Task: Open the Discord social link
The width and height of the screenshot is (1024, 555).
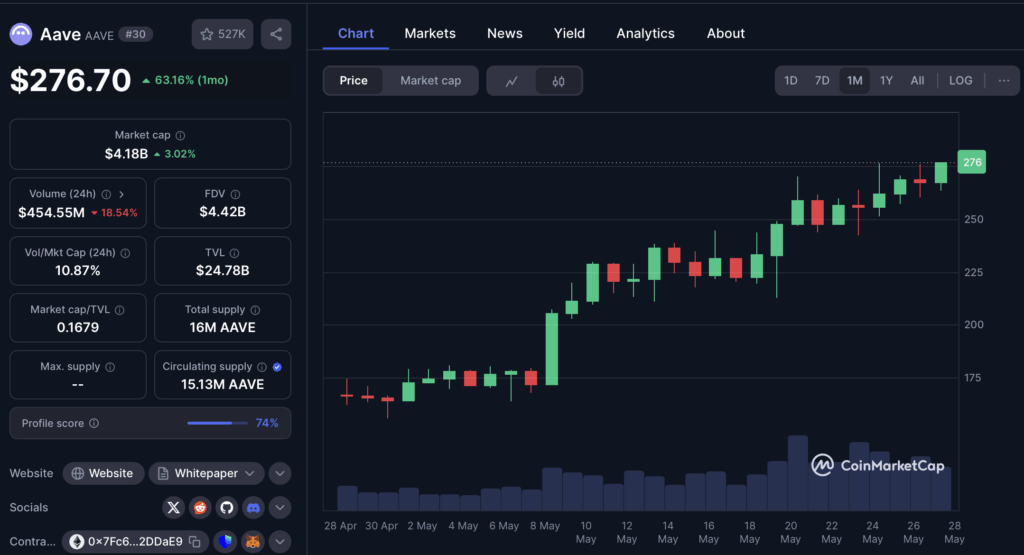Action: pyautogui.click(x=253, y=507)
